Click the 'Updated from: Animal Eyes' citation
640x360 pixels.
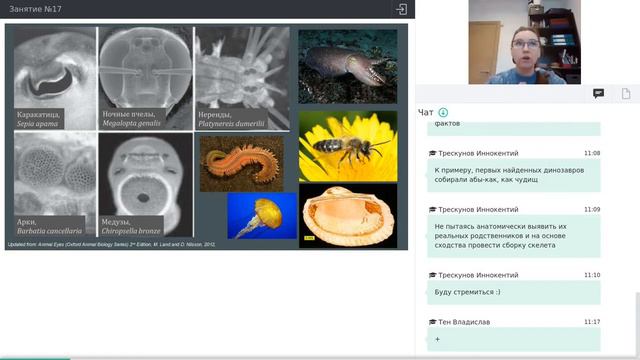click(111, 244)
